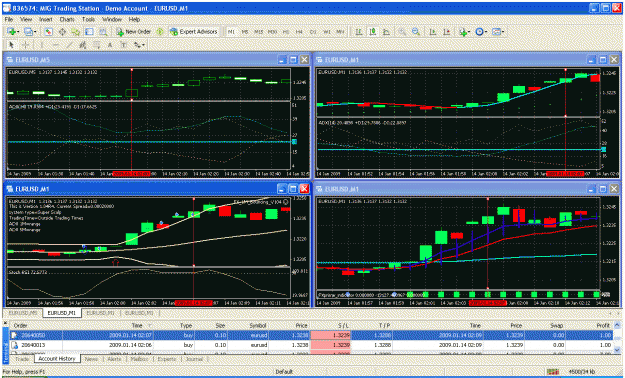Close the Terminal panel with its X

(6, 323)
